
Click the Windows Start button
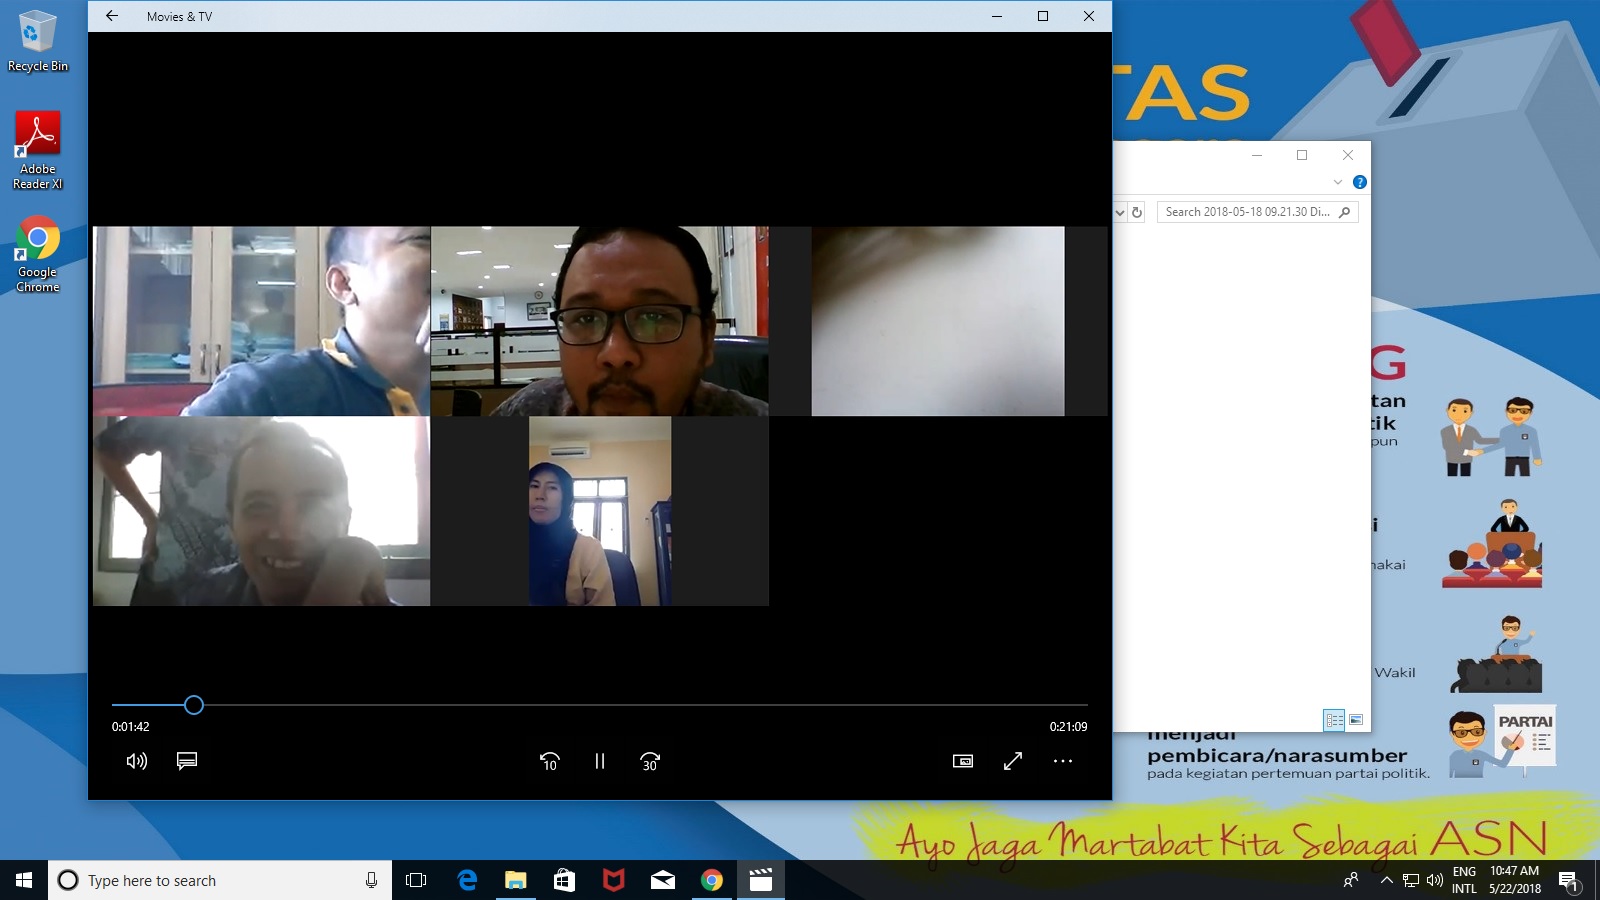(24, 880)
